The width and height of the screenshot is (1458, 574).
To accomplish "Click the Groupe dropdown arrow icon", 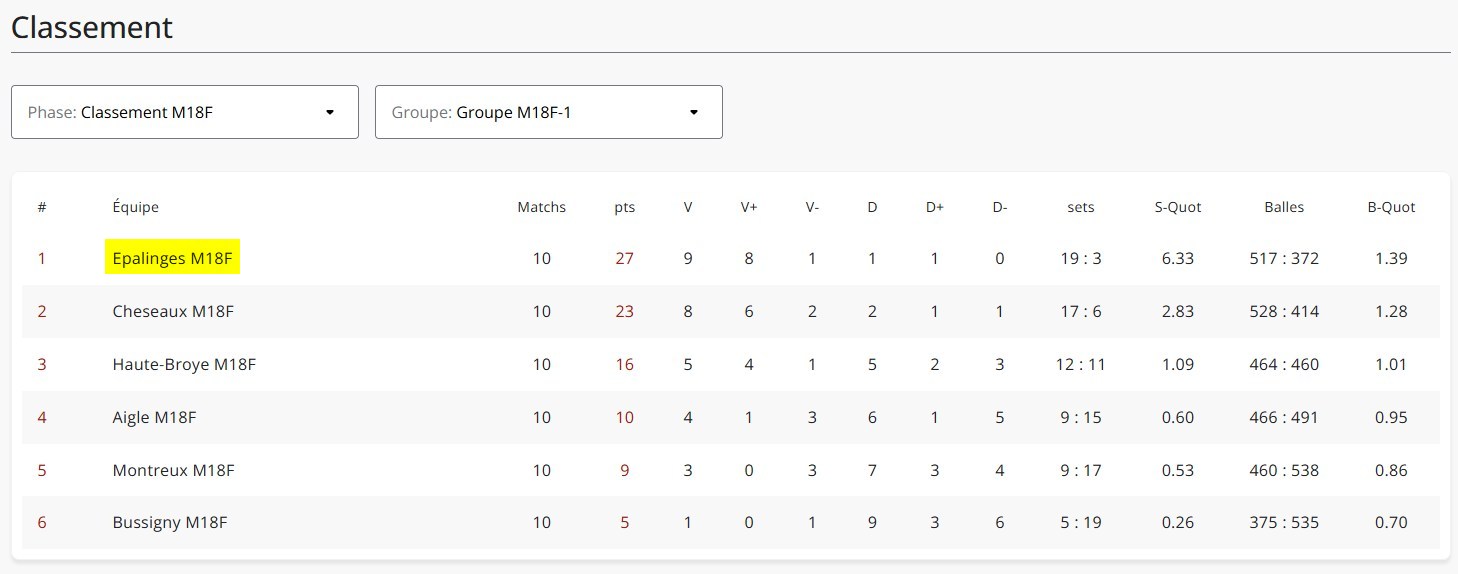I will pos(694,112).
